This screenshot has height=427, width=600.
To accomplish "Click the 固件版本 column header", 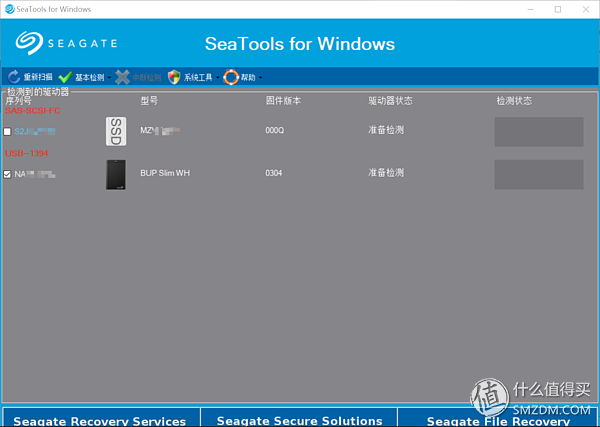I will point(283,101).
